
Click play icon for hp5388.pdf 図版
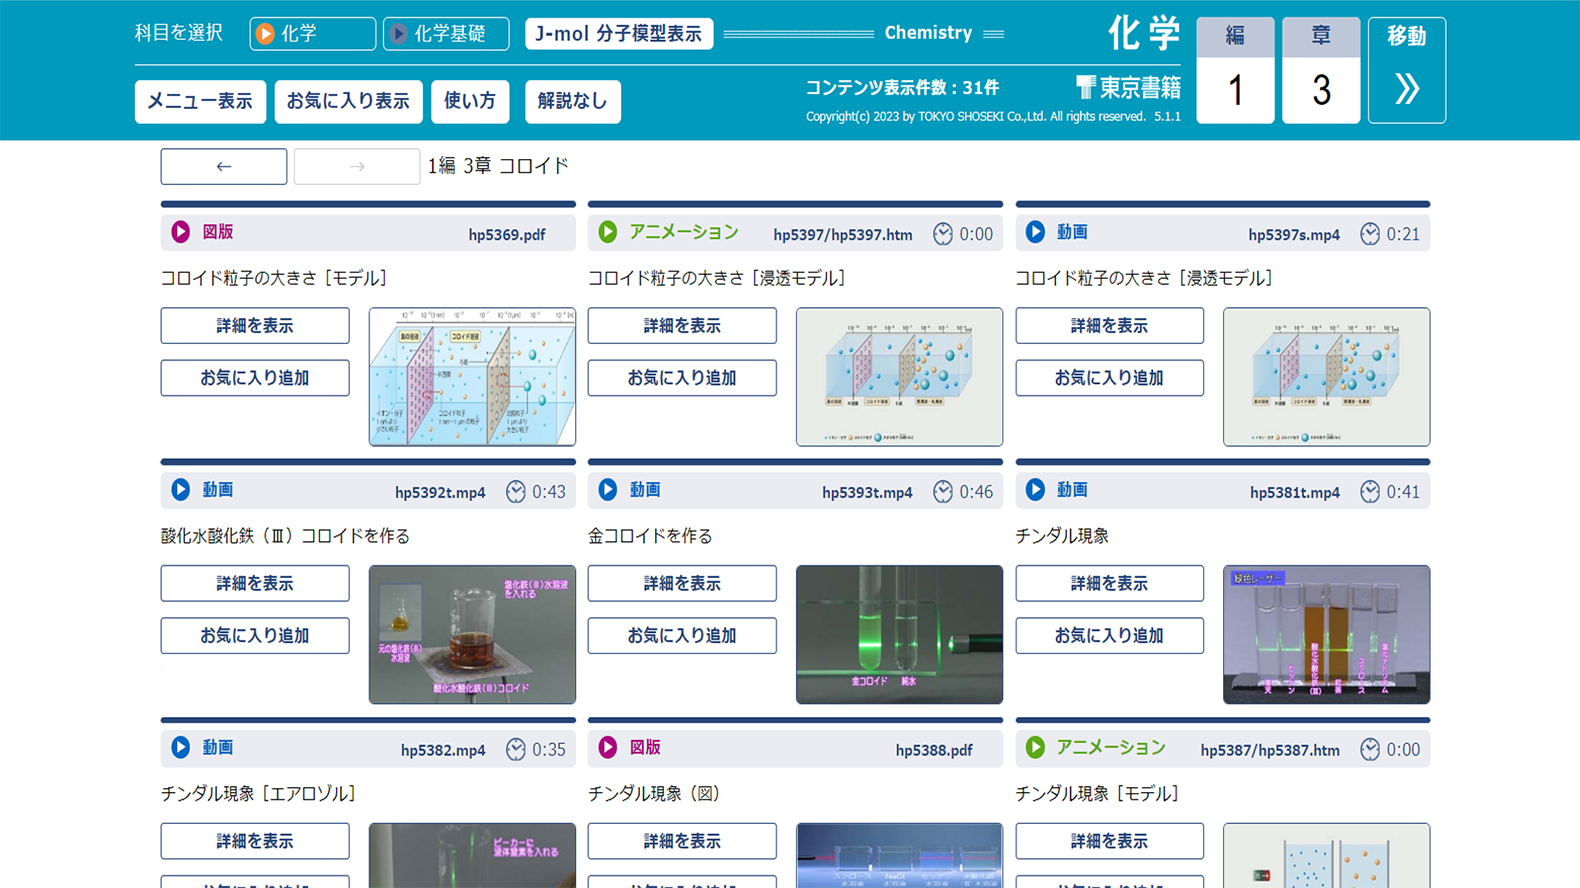[x=608, y=748]
